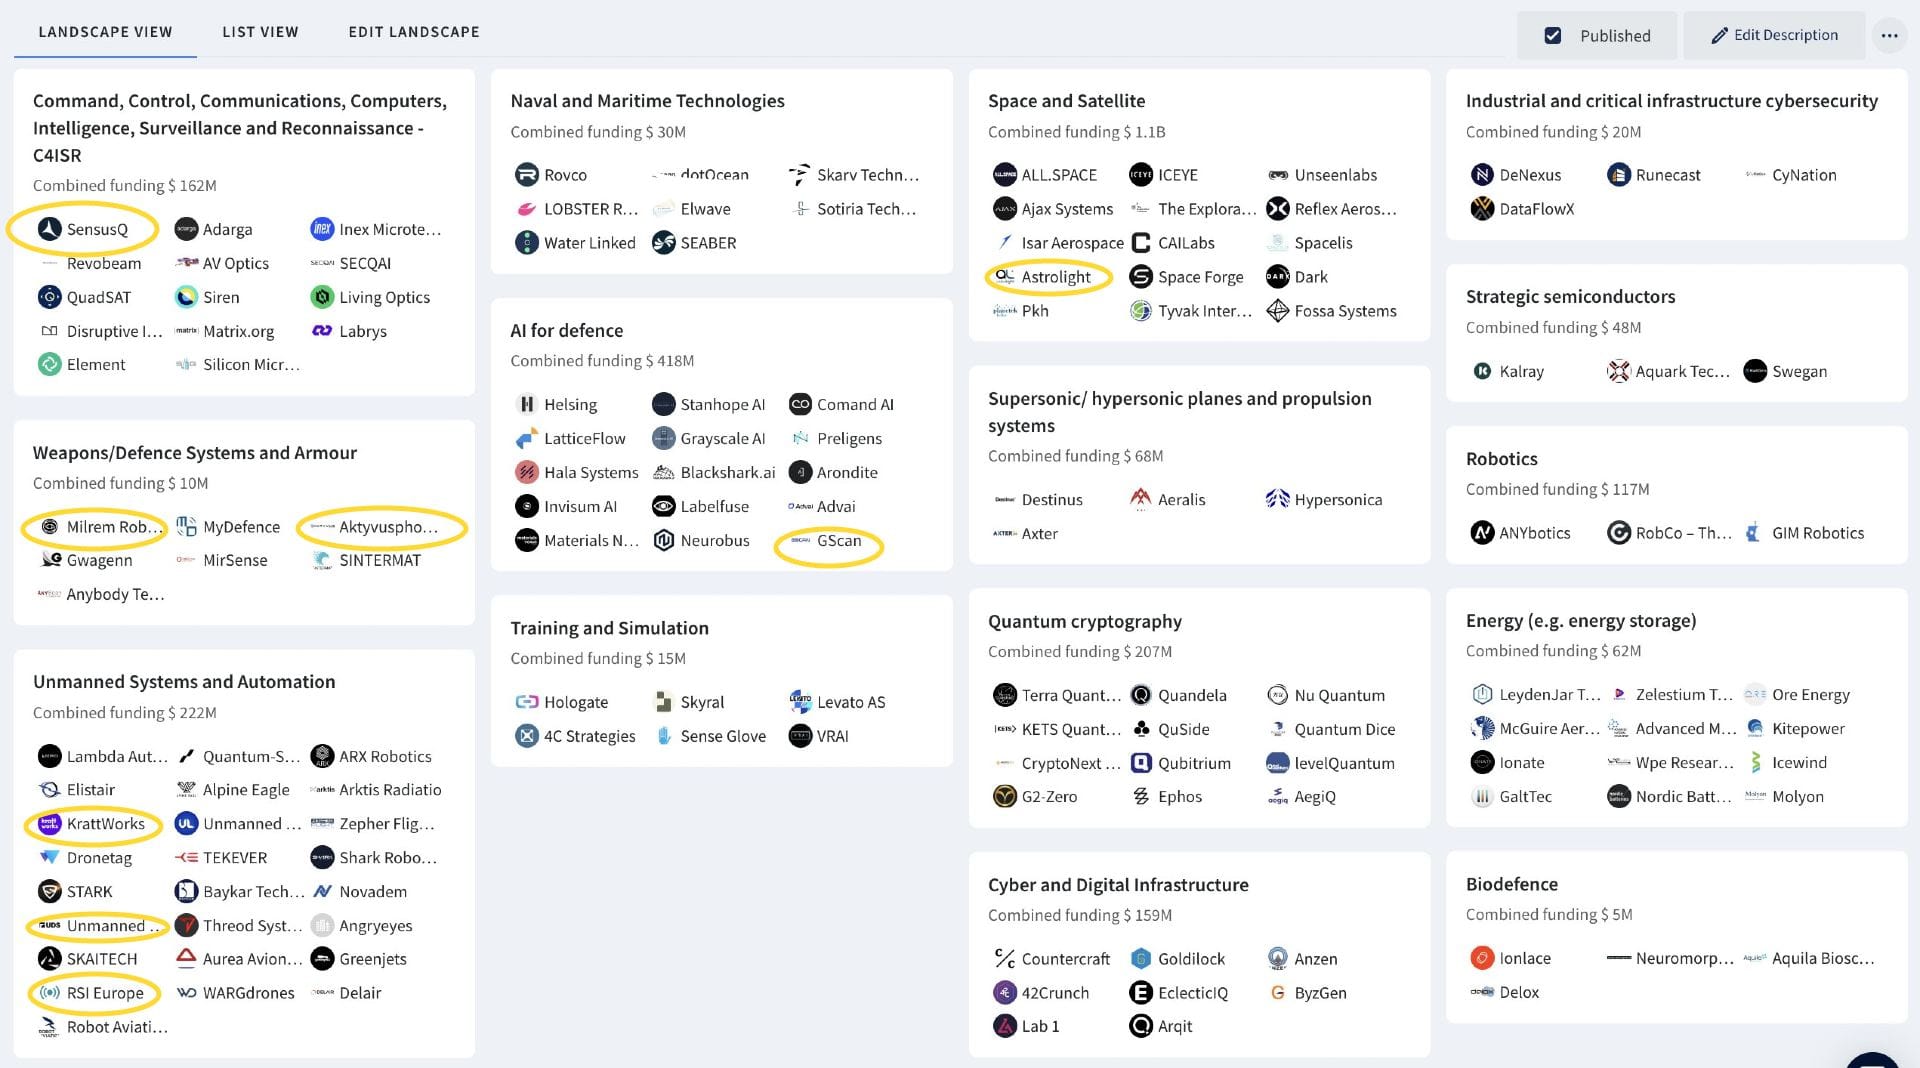Click the SEABER logo icon
Viewport: 1920px width, 1068px height.
(663, 243)
